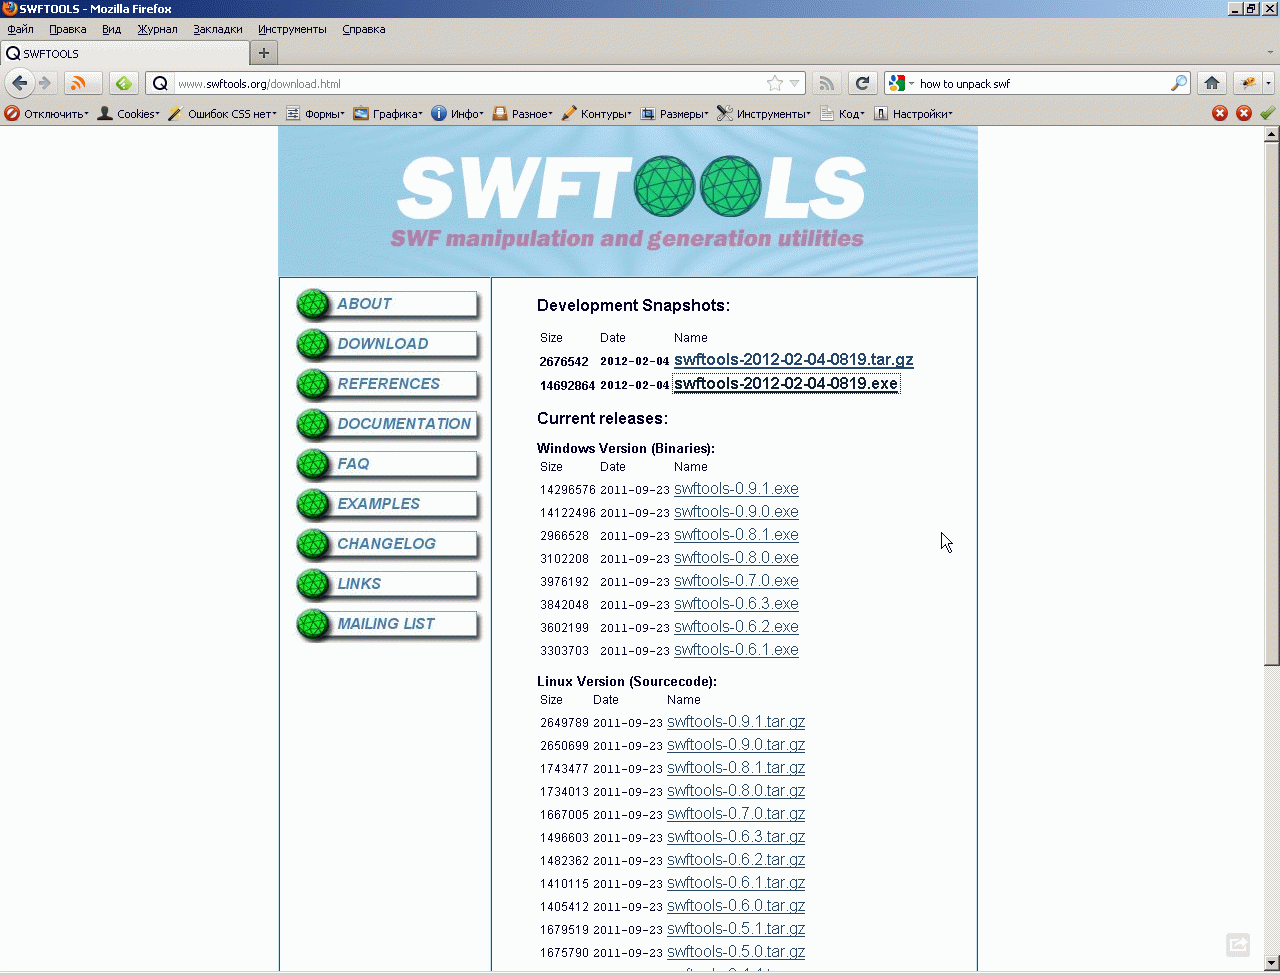
Task: Open the list all tabs arrow
Action: point(1270,53)
